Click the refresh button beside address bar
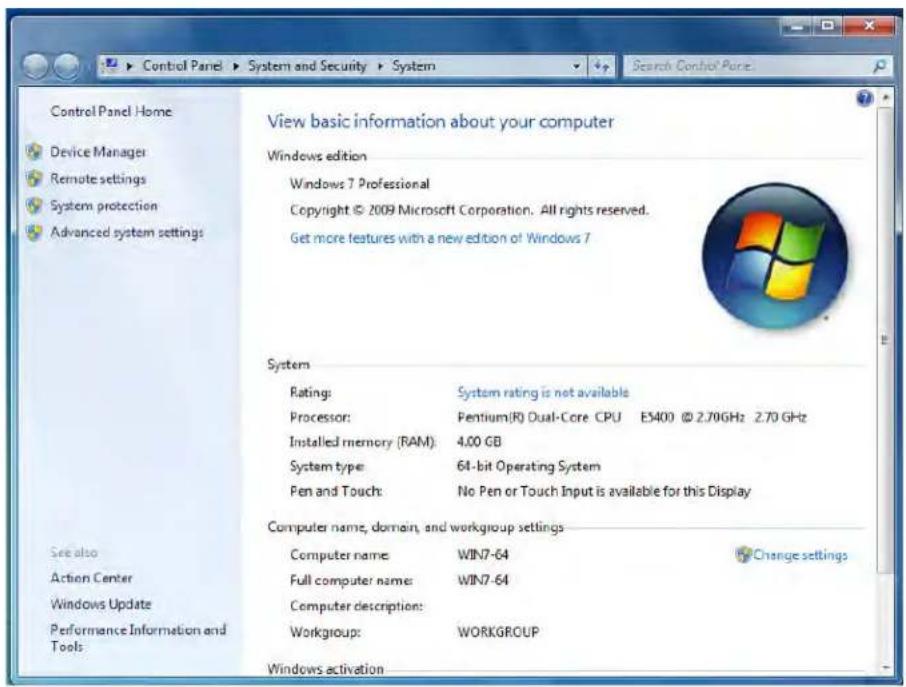 coord(601,66)
